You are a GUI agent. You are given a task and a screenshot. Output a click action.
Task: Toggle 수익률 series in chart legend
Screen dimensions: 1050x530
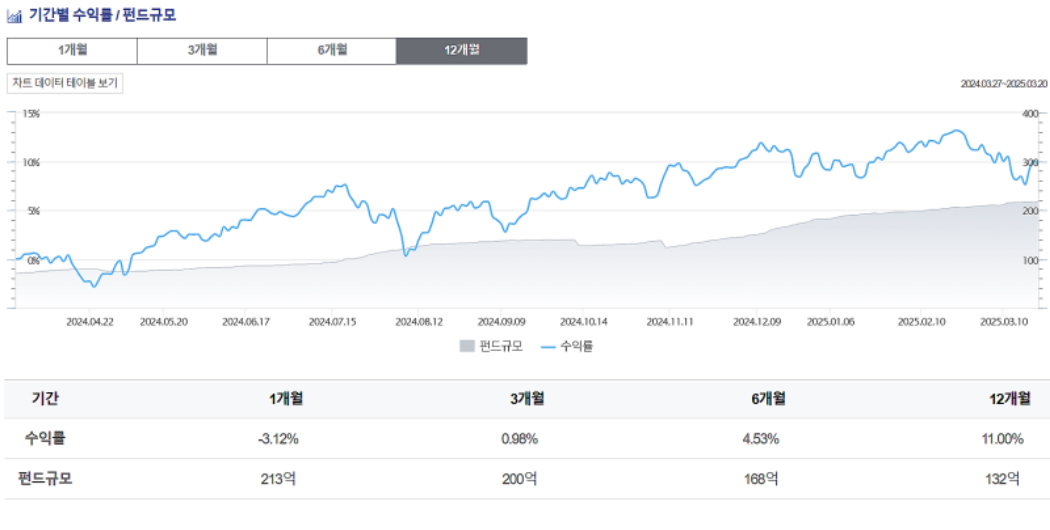pos(567,346)
